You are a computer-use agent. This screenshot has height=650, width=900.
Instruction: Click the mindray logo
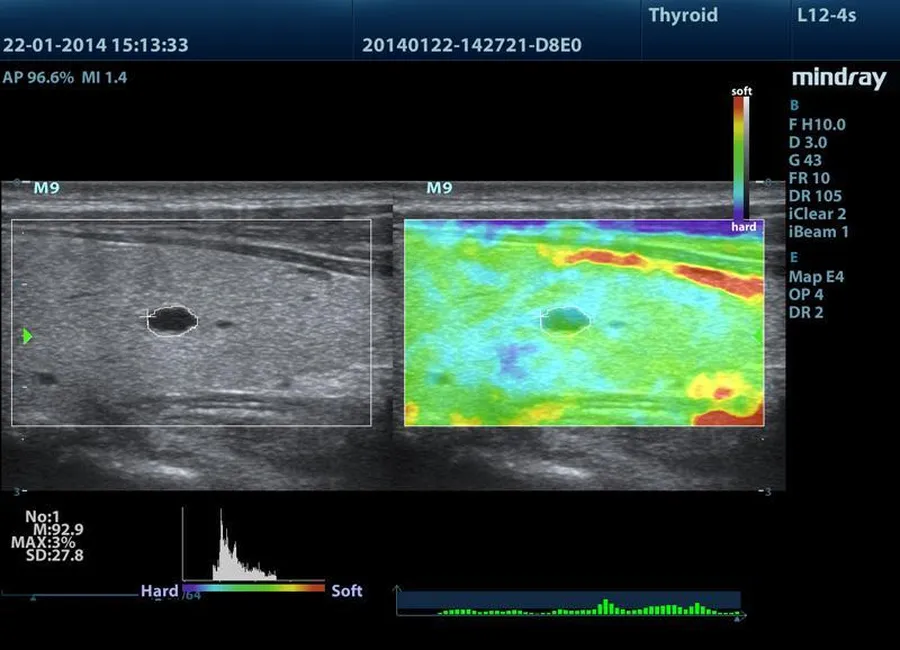(x=838, y=79)
